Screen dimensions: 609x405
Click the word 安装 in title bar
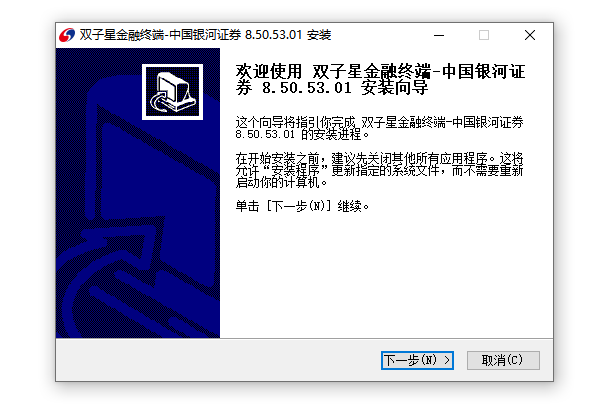319,35
